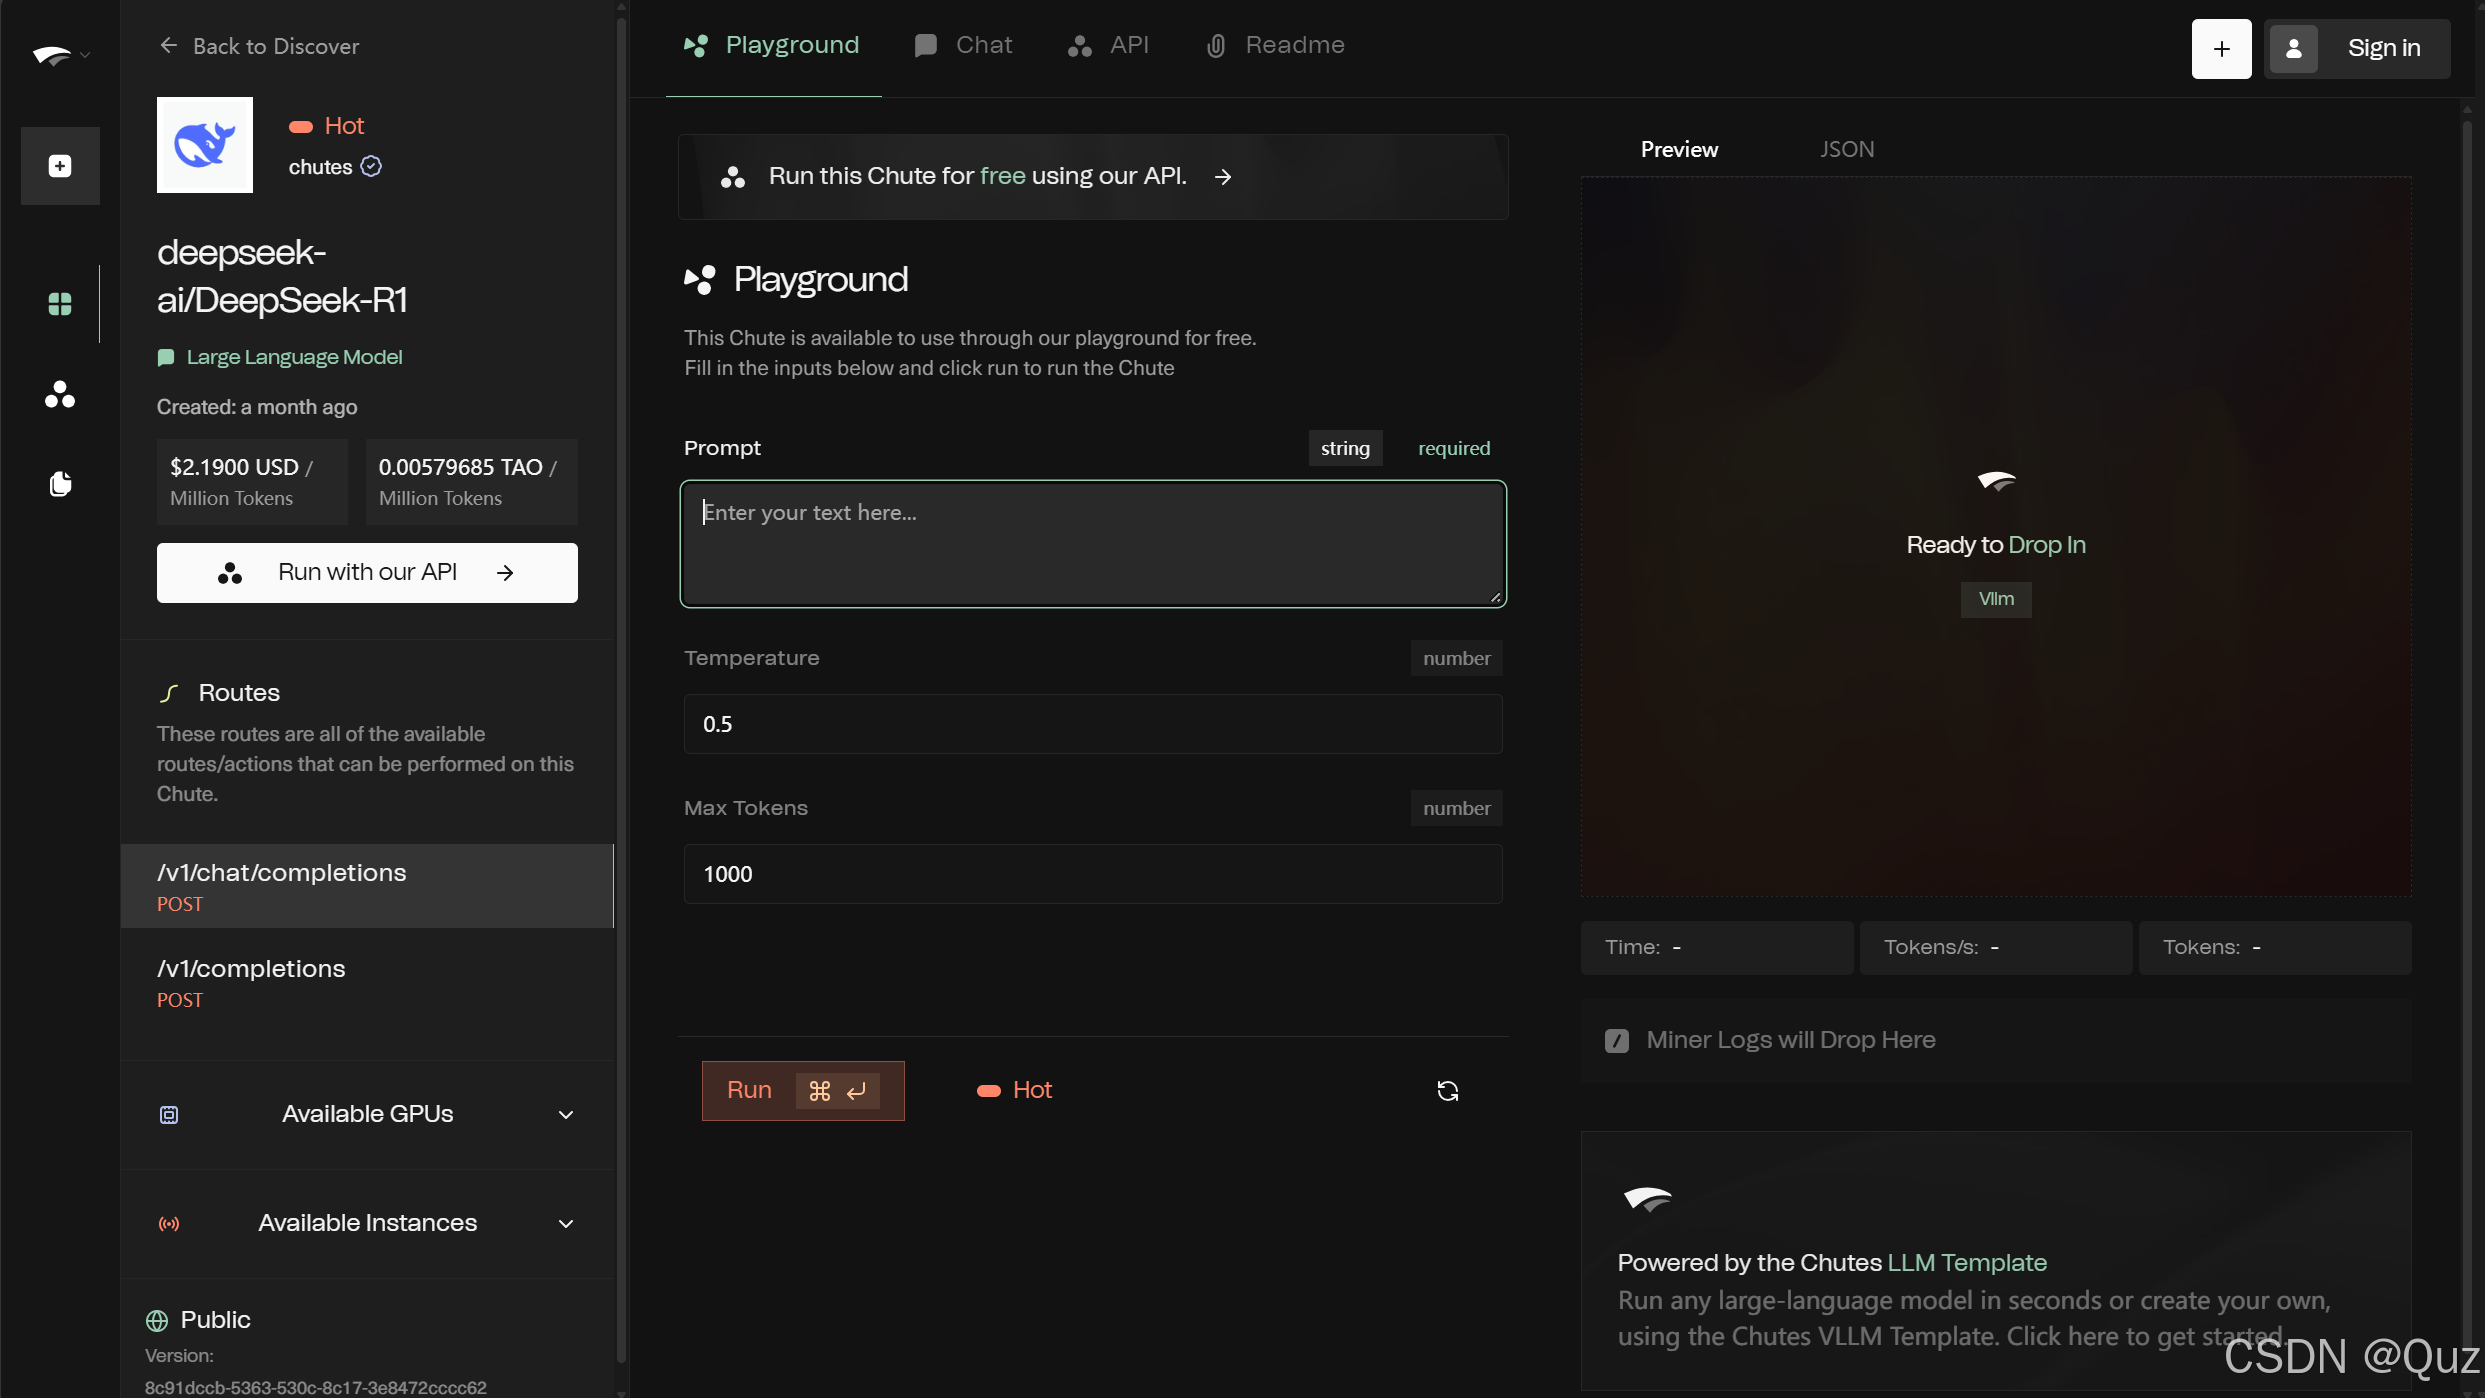The image size is (2485, 1398).
Task: Click the verified badge next to chutes
Action: click(371, 166)
